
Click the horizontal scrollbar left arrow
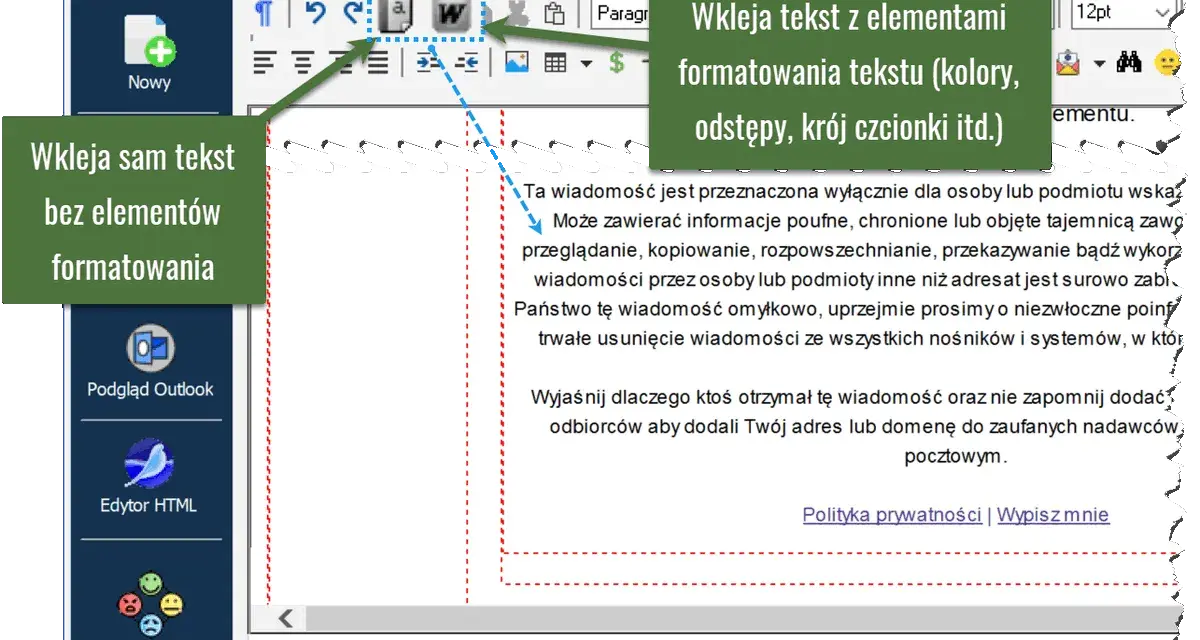[285, 618]
